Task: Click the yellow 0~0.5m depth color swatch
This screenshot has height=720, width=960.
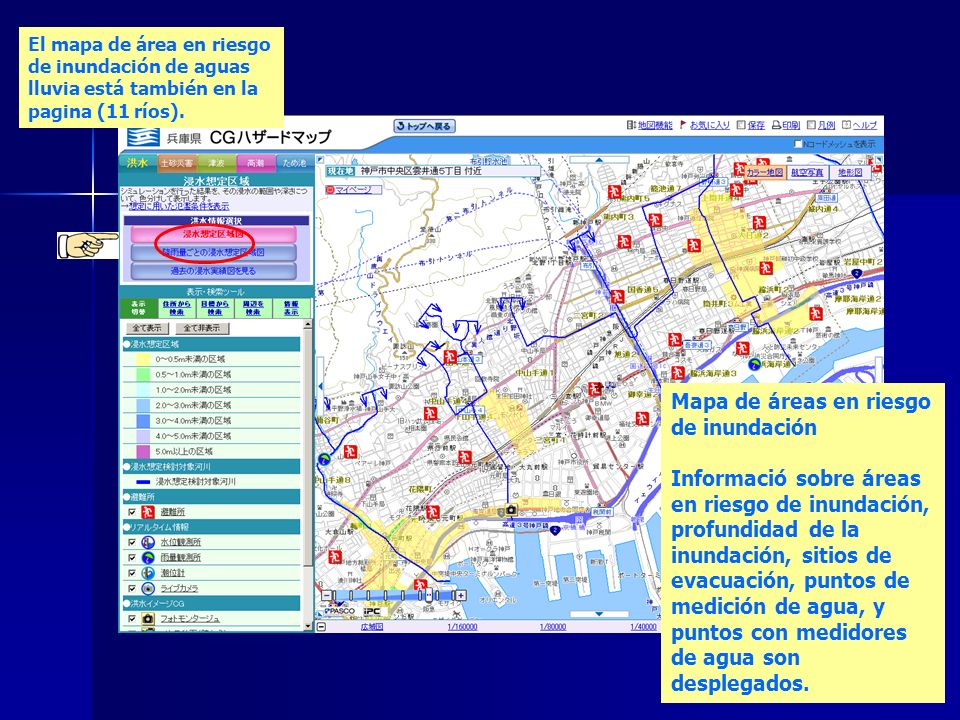Action: click(143, 359)
